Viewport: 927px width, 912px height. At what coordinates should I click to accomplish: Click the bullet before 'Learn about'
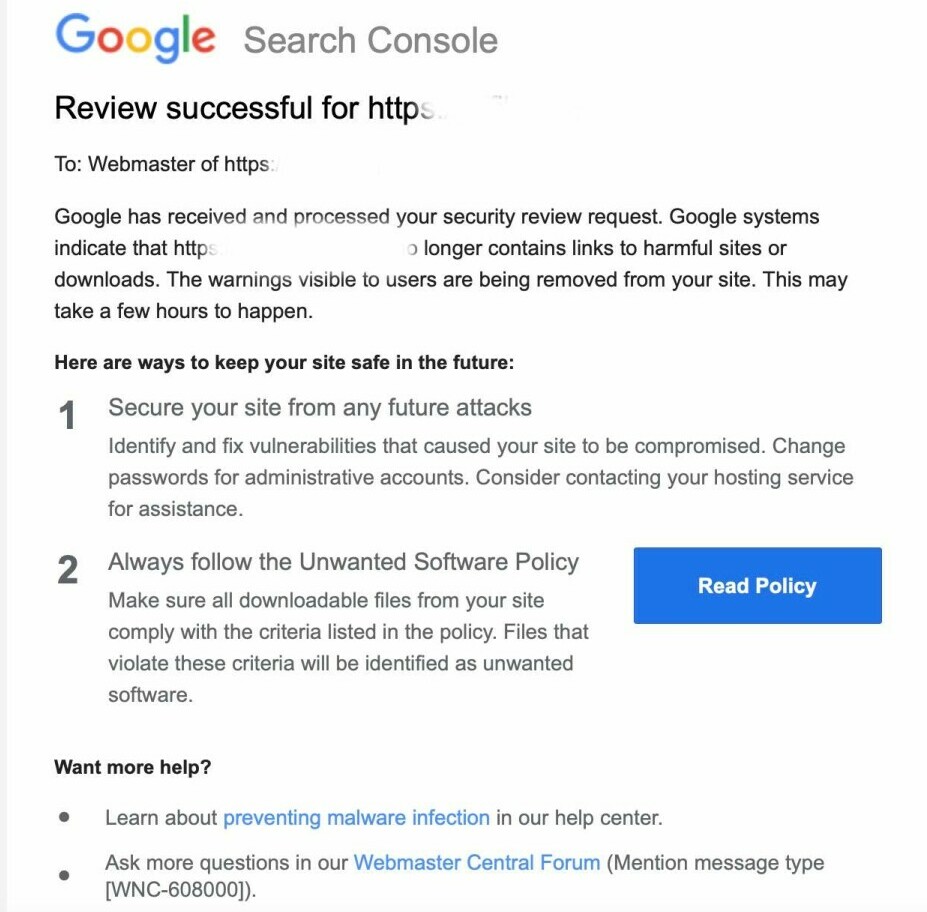pyautogui.click(x=65, y=817)
